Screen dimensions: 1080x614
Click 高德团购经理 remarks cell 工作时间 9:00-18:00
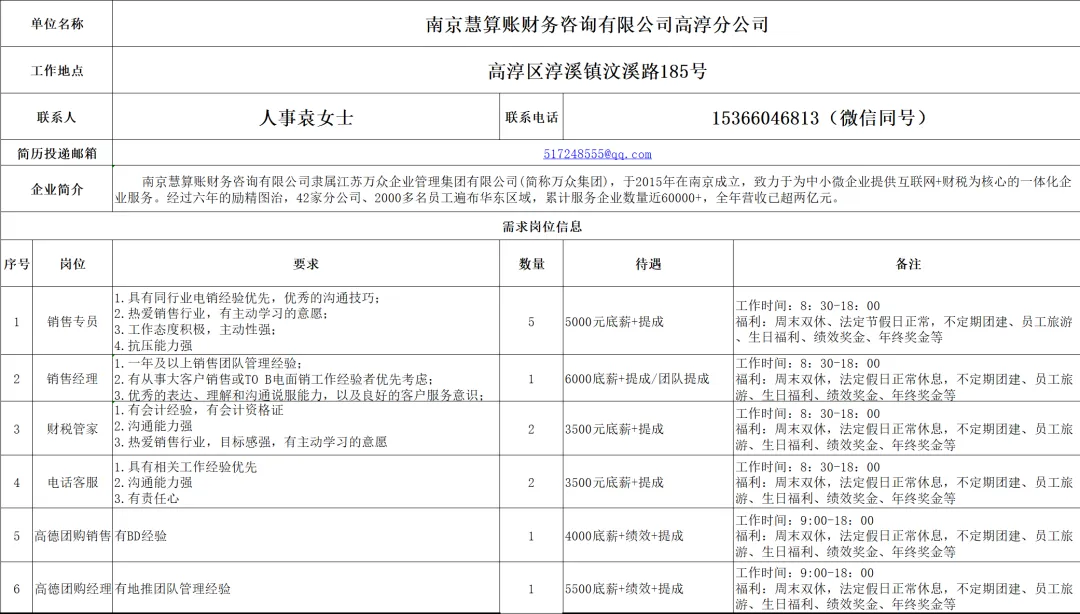click(x=907, y=589)
